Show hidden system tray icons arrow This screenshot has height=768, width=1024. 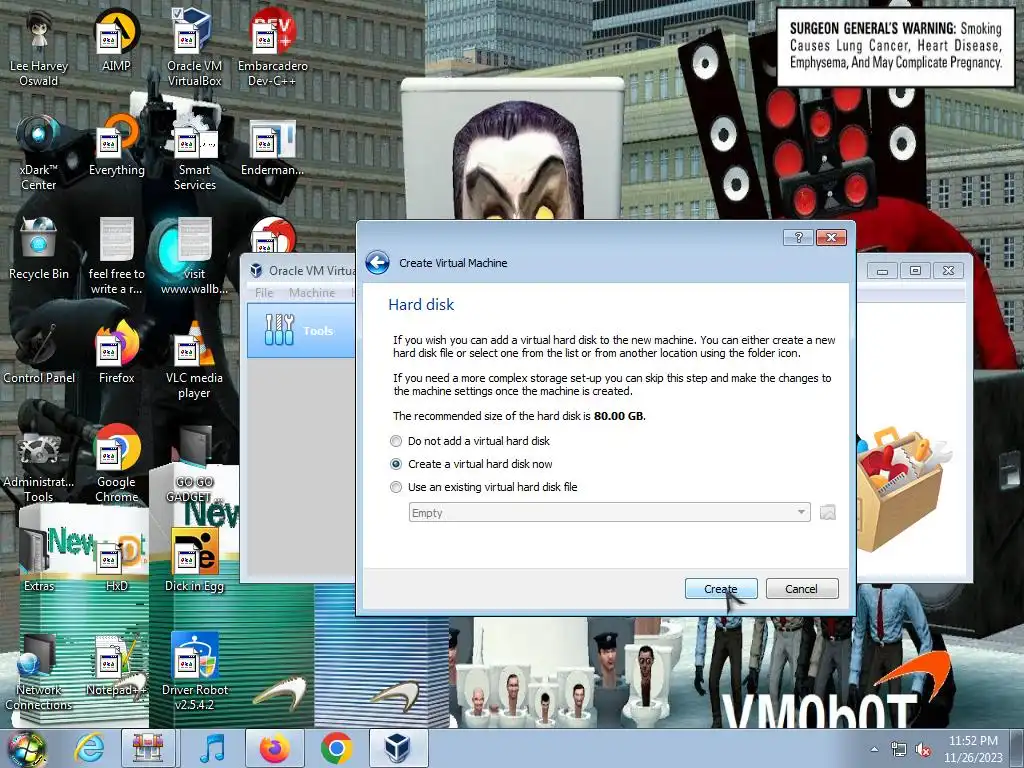[x=874, y=750]
